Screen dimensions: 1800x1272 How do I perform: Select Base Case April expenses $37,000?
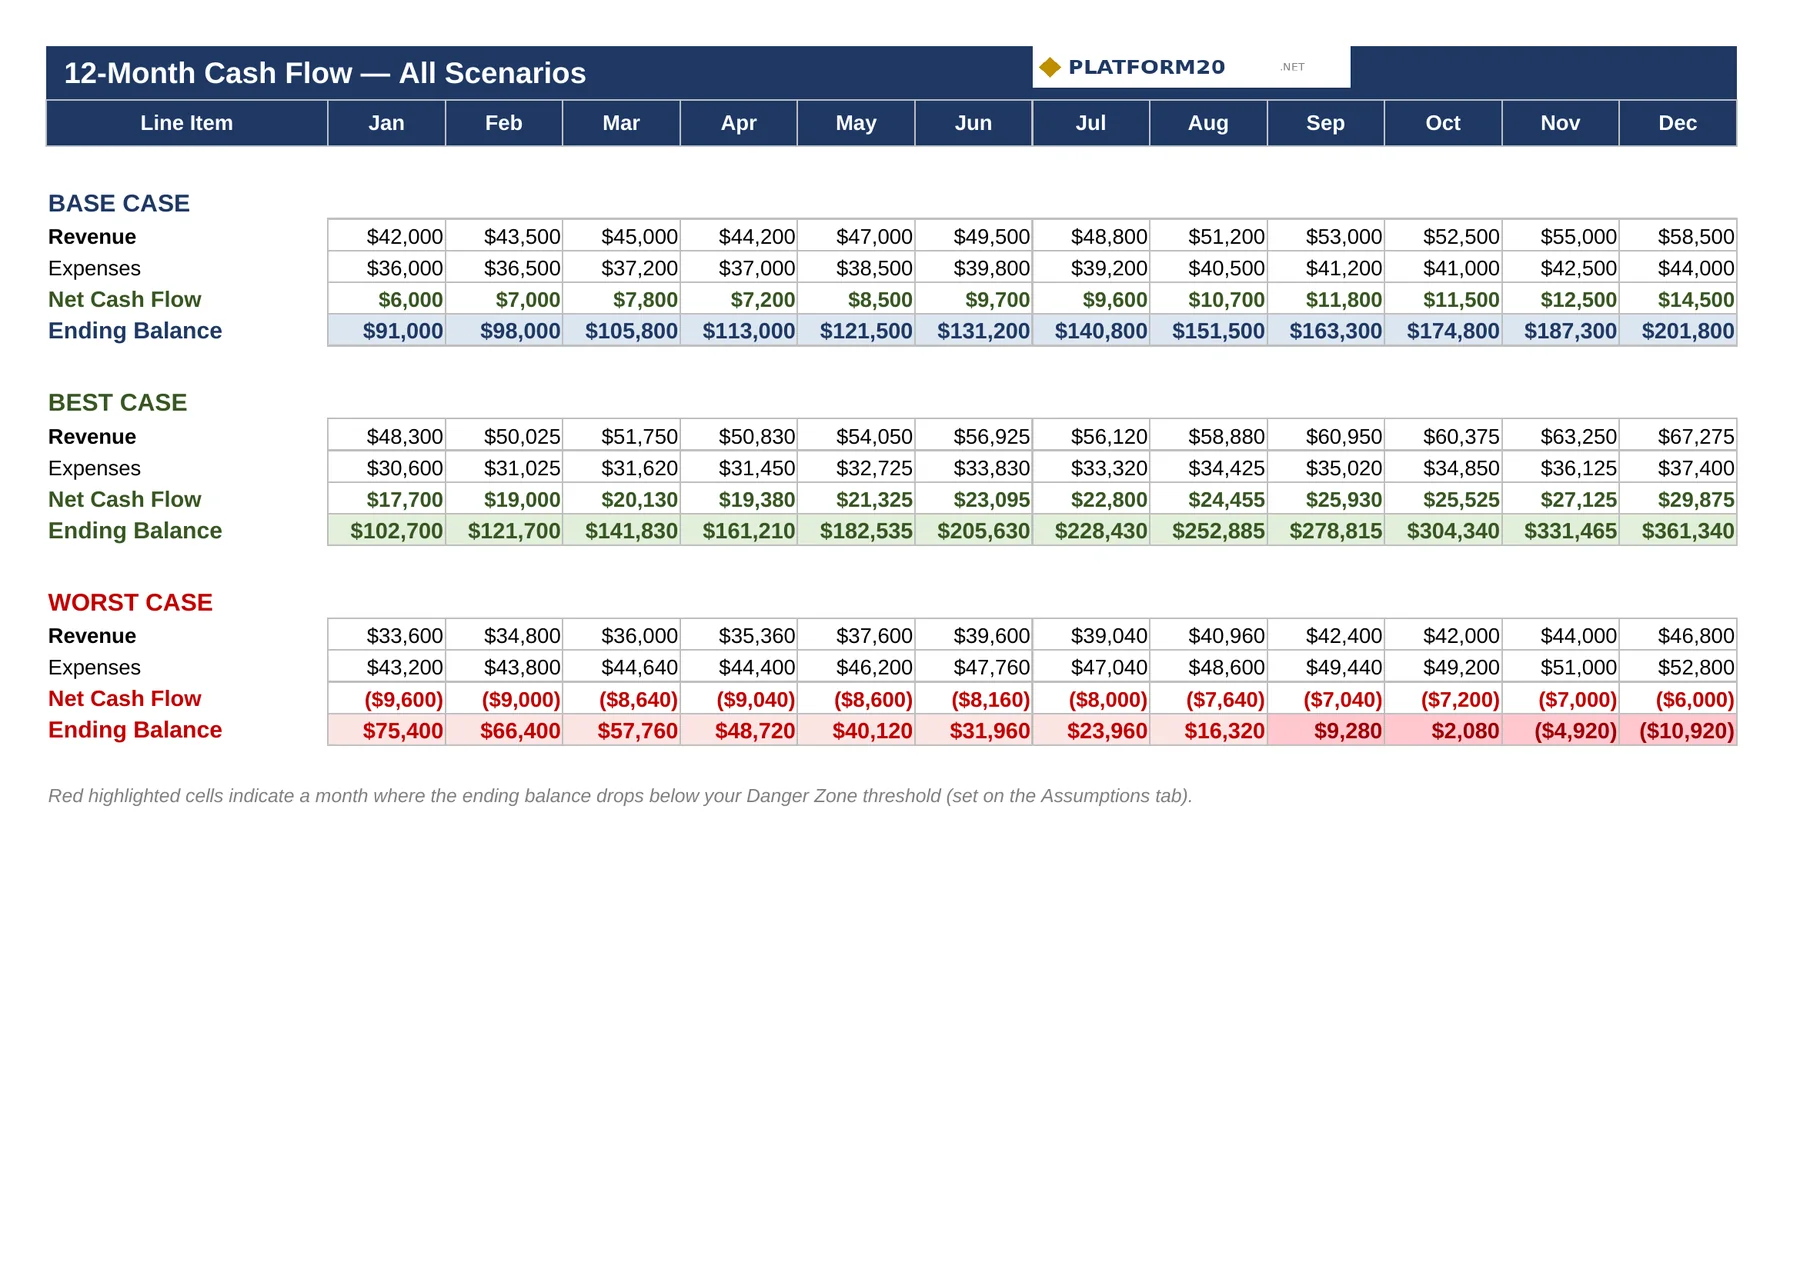[x=739, y=268]
